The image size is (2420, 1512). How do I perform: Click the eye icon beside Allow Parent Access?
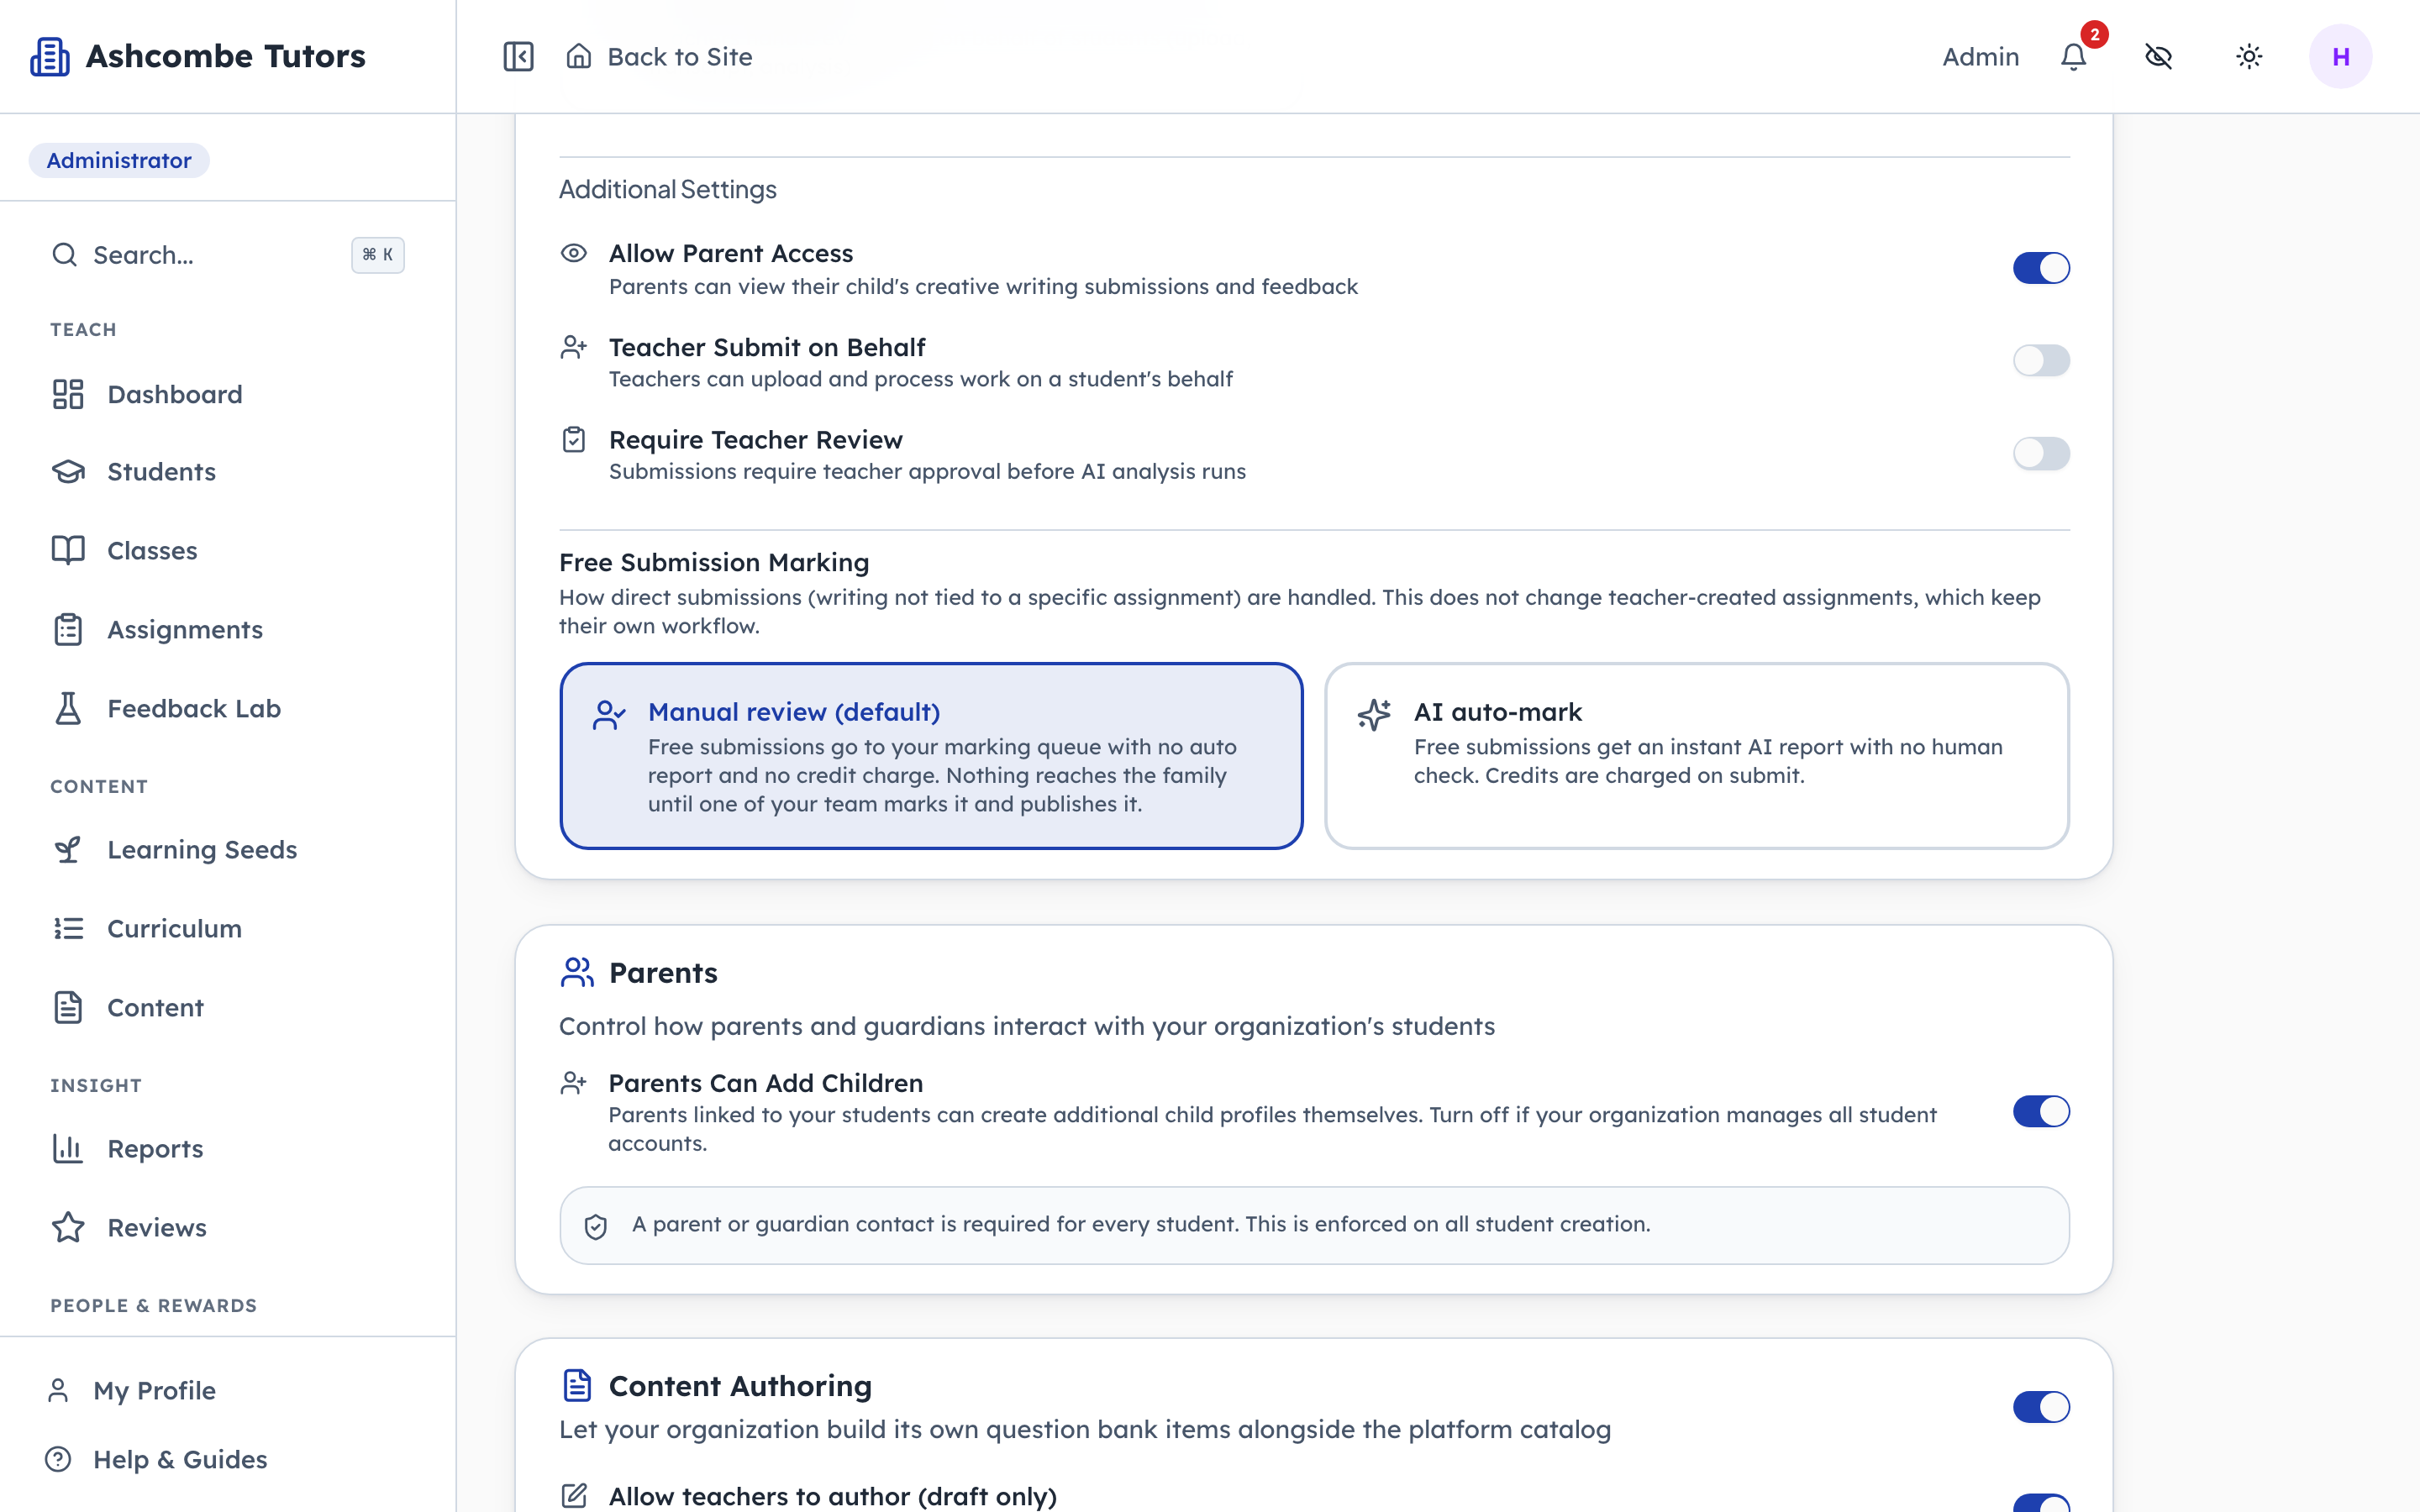pos(574,253)
